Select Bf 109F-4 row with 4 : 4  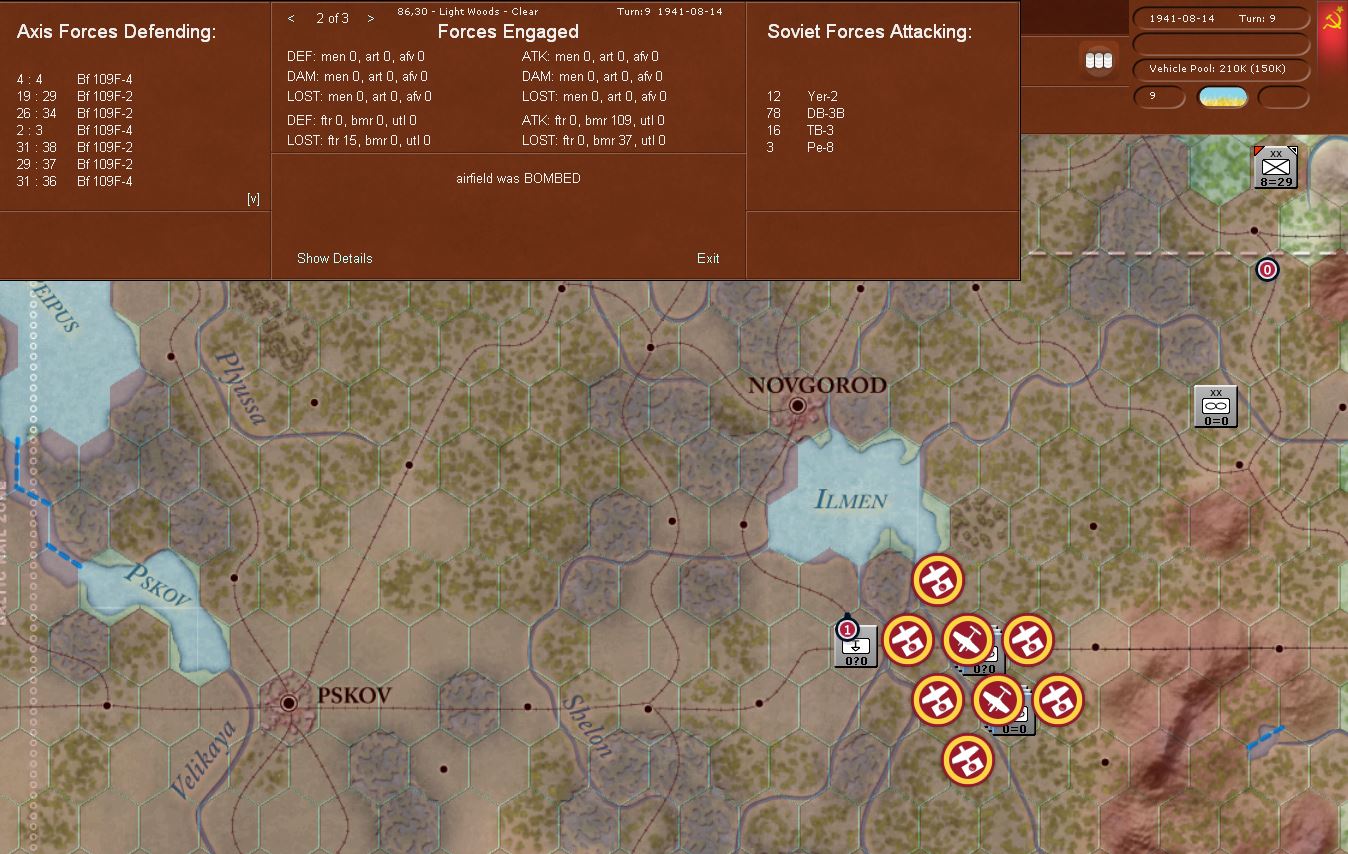[x=75, y=79]
